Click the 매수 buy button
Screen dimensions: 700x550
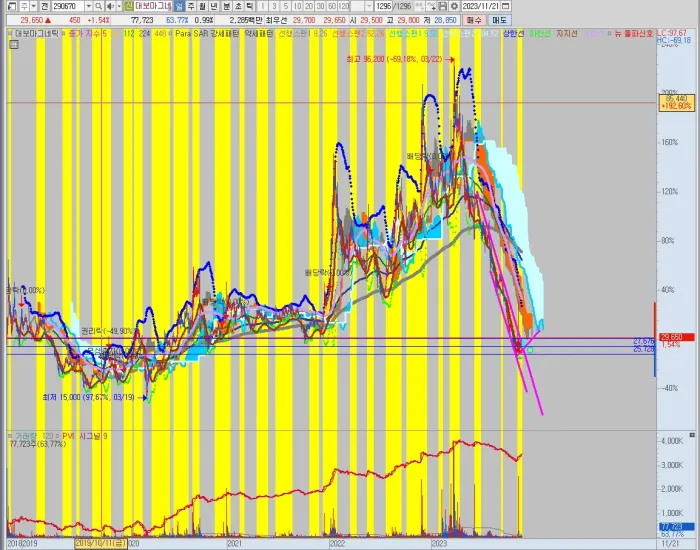(474, 20)
